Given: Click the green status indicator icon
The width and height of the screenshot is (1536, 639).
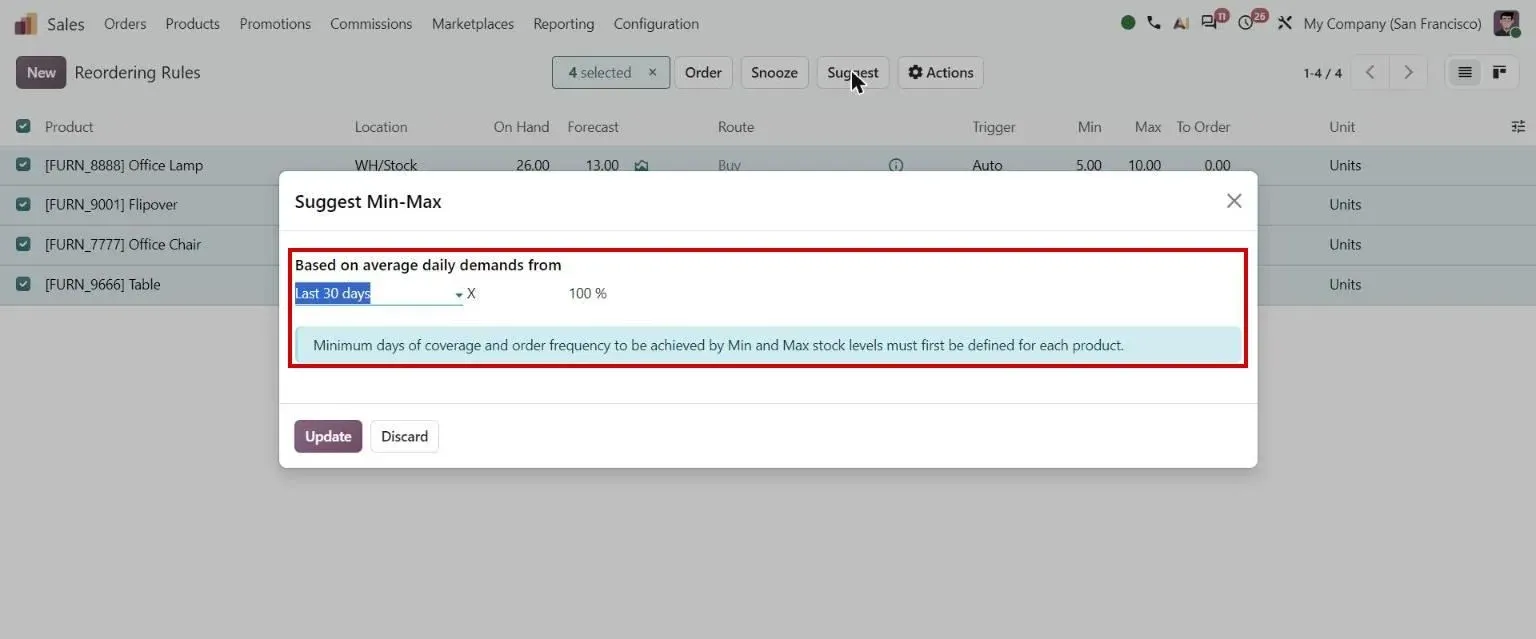Looking at the screenshot, I should click(1128, 23).
